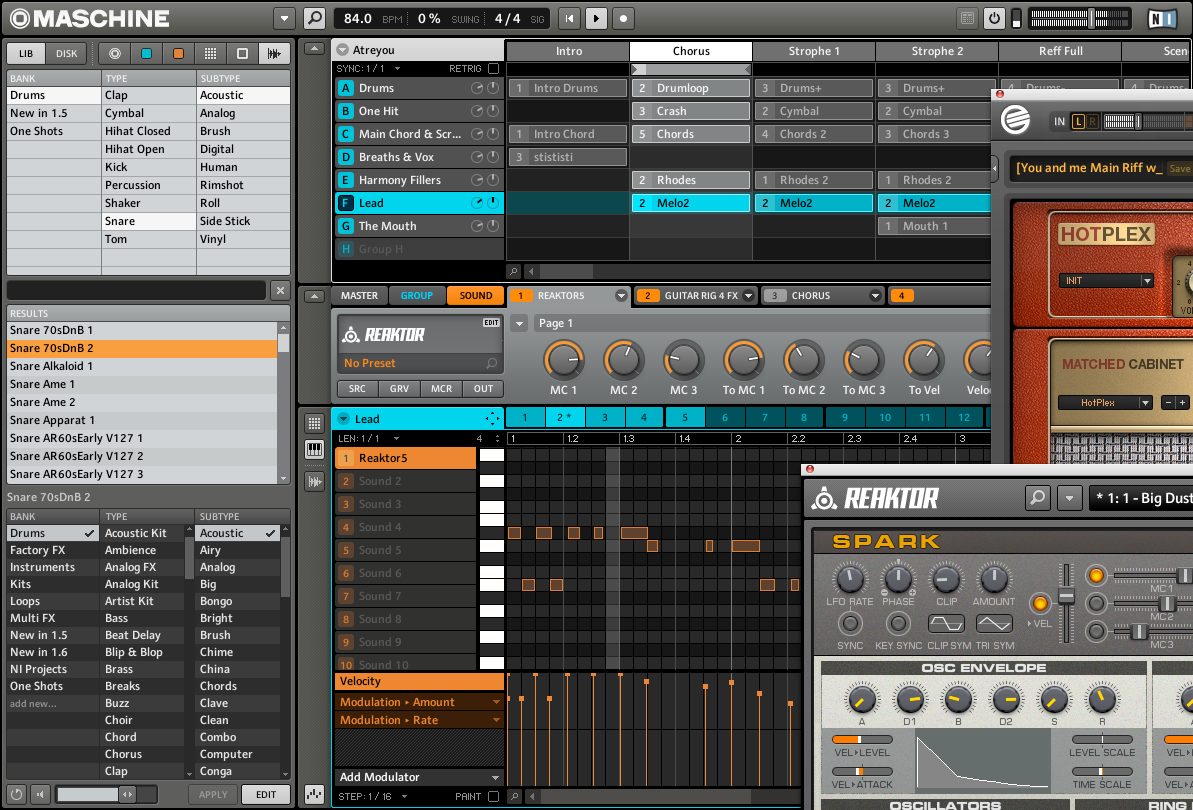Click the Record transport button
Image resolution: width=1193 pixels, height=810 pixels.
[623, 18]
